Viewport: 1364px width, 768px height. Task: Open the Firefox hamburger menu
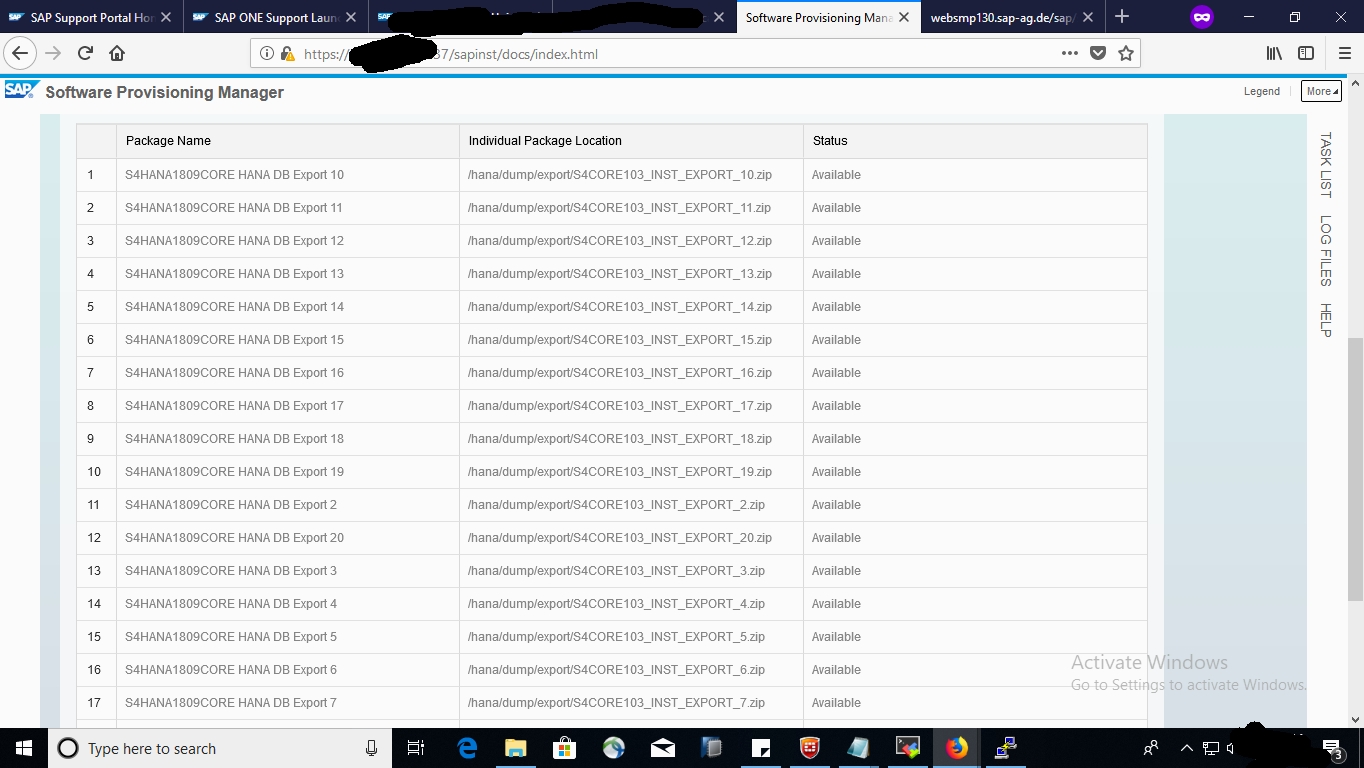click(1344, 54)
